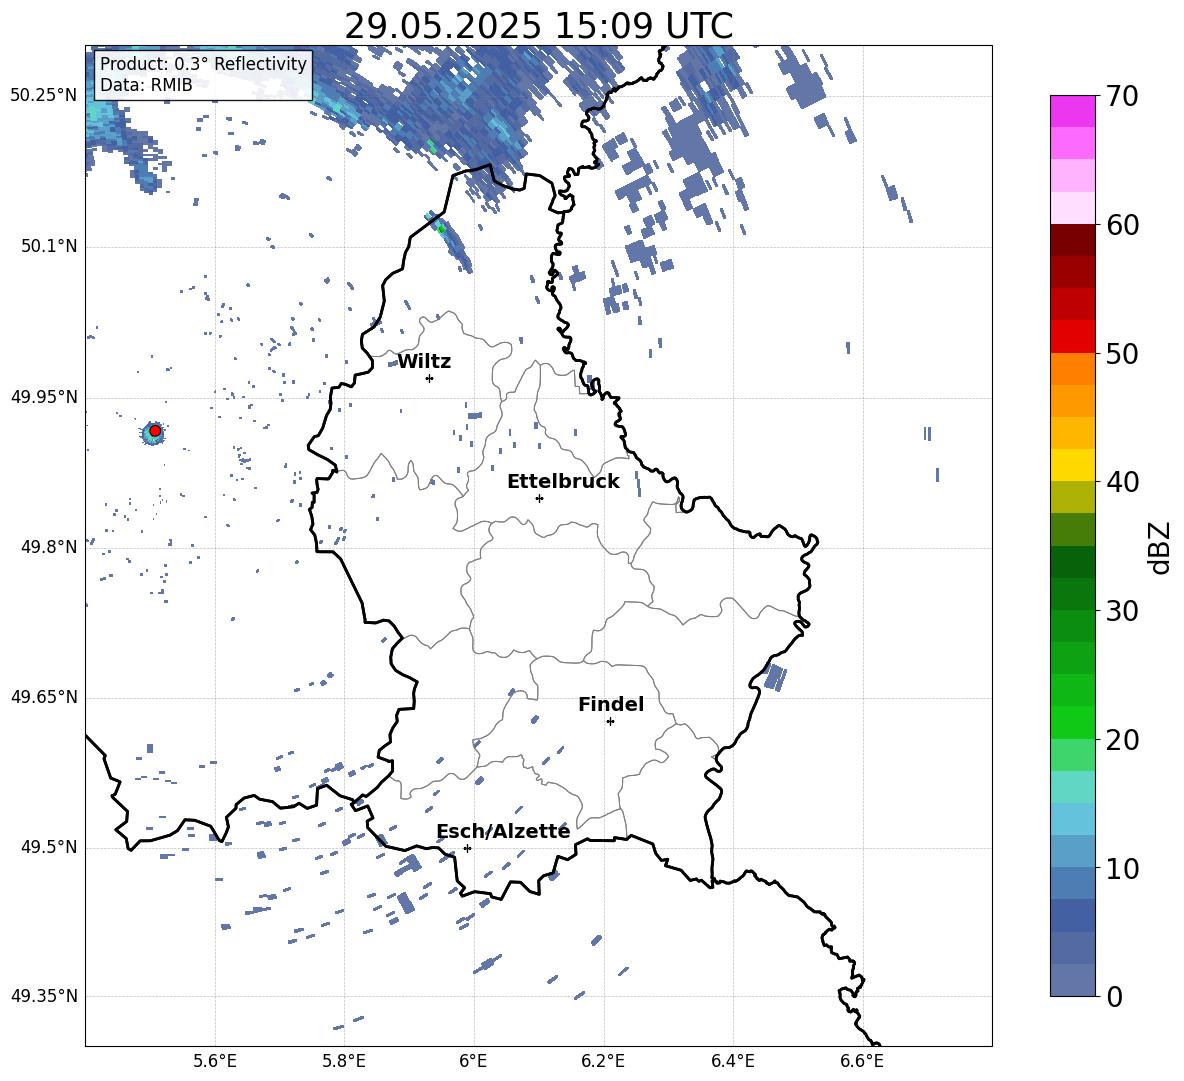Viewport: 1184px width, 1081px height.
Task: Click the Wiltz city label
Action: click(424, 362)
